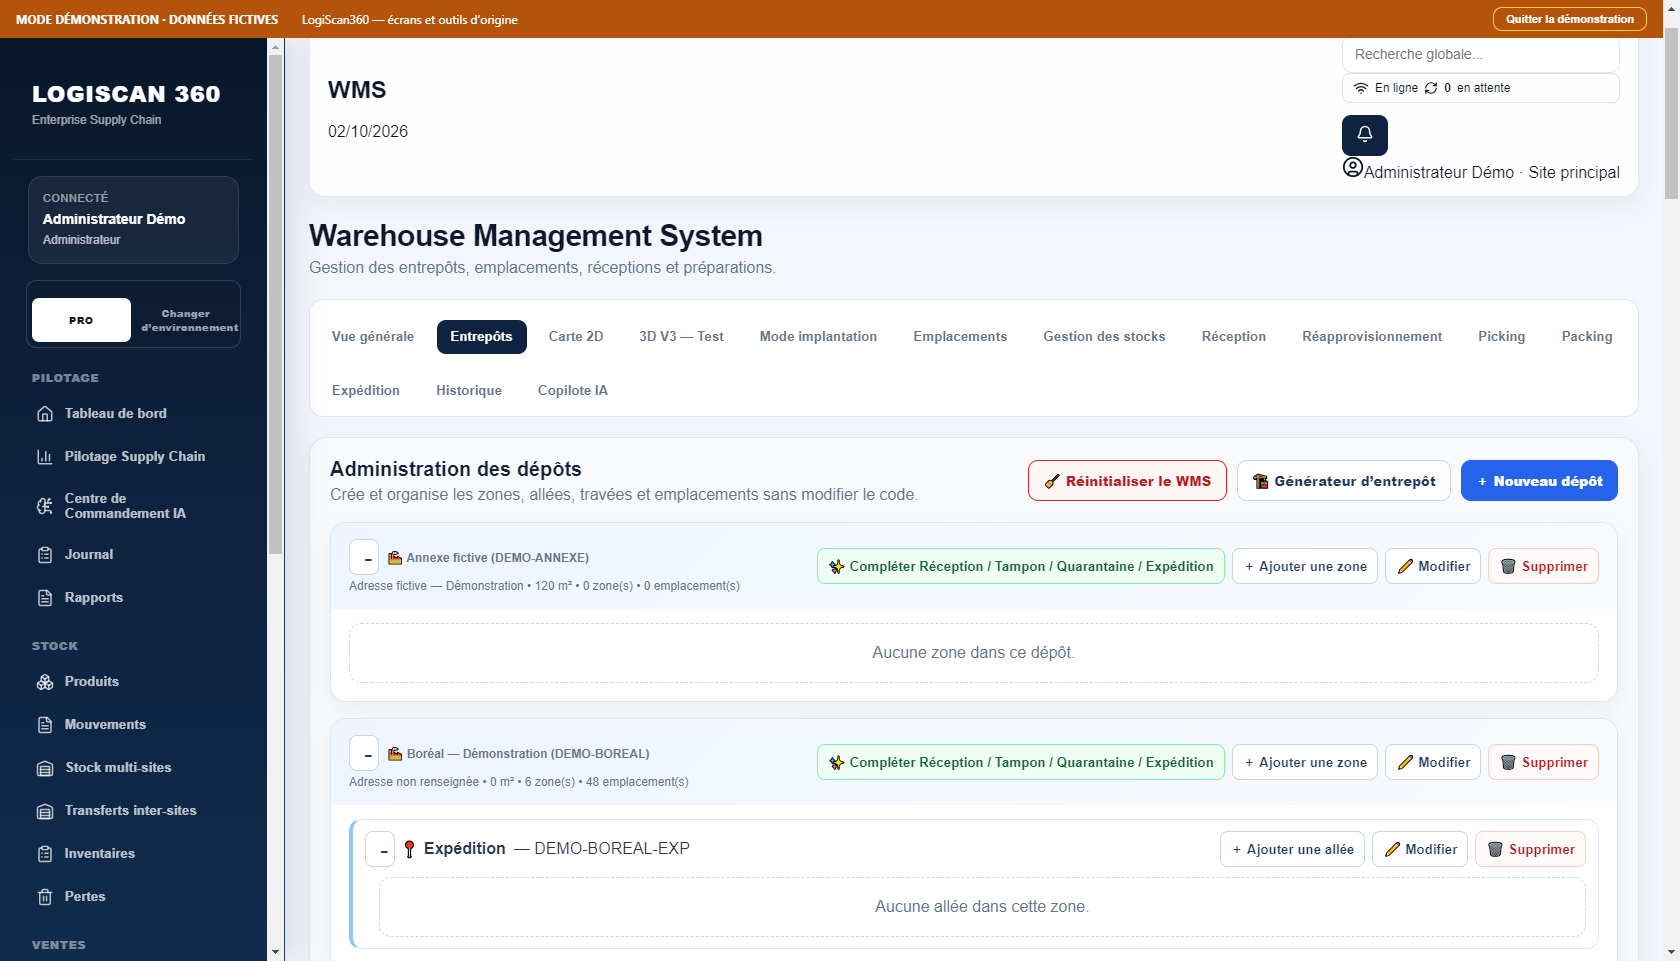The image size is (1680, 961).
Task: Open Produits icon in sidebar
Action: pyautogui.click(x=45, y=682)
